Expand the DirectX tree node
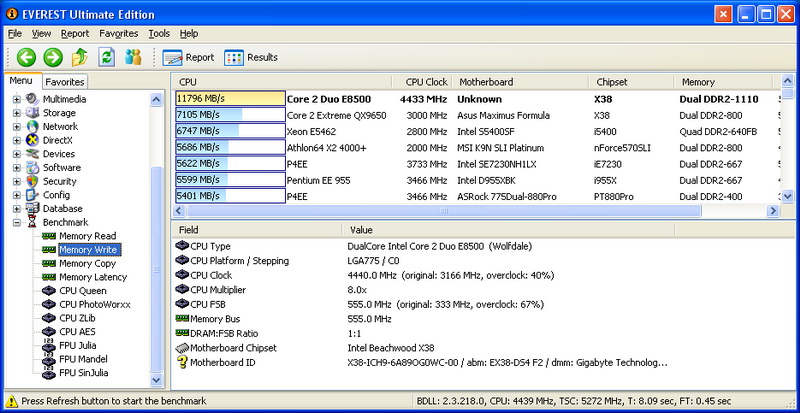800x413 pixels. (x=17, y=140)
